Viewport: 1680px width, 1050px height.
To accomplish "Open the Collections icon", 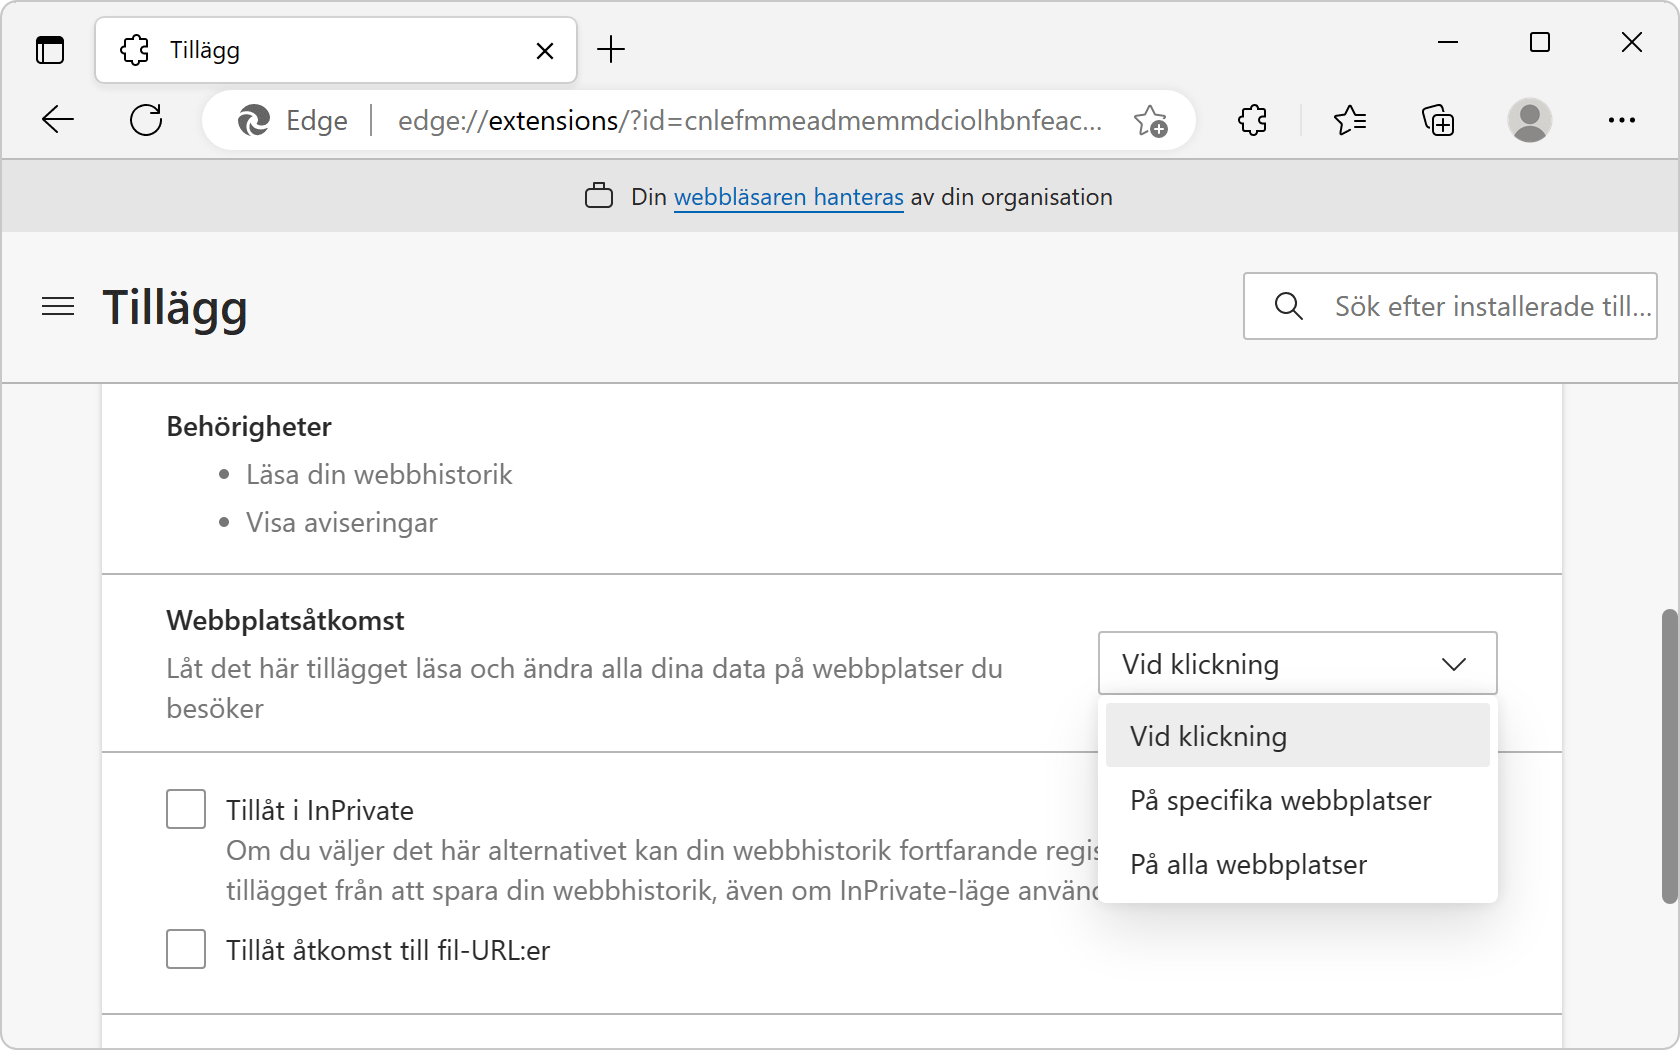I will 1438,121.
